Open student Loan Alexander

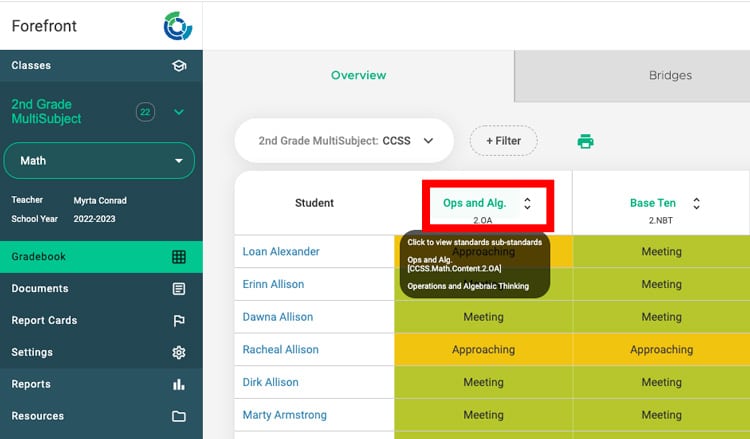[x=281, y=252]
